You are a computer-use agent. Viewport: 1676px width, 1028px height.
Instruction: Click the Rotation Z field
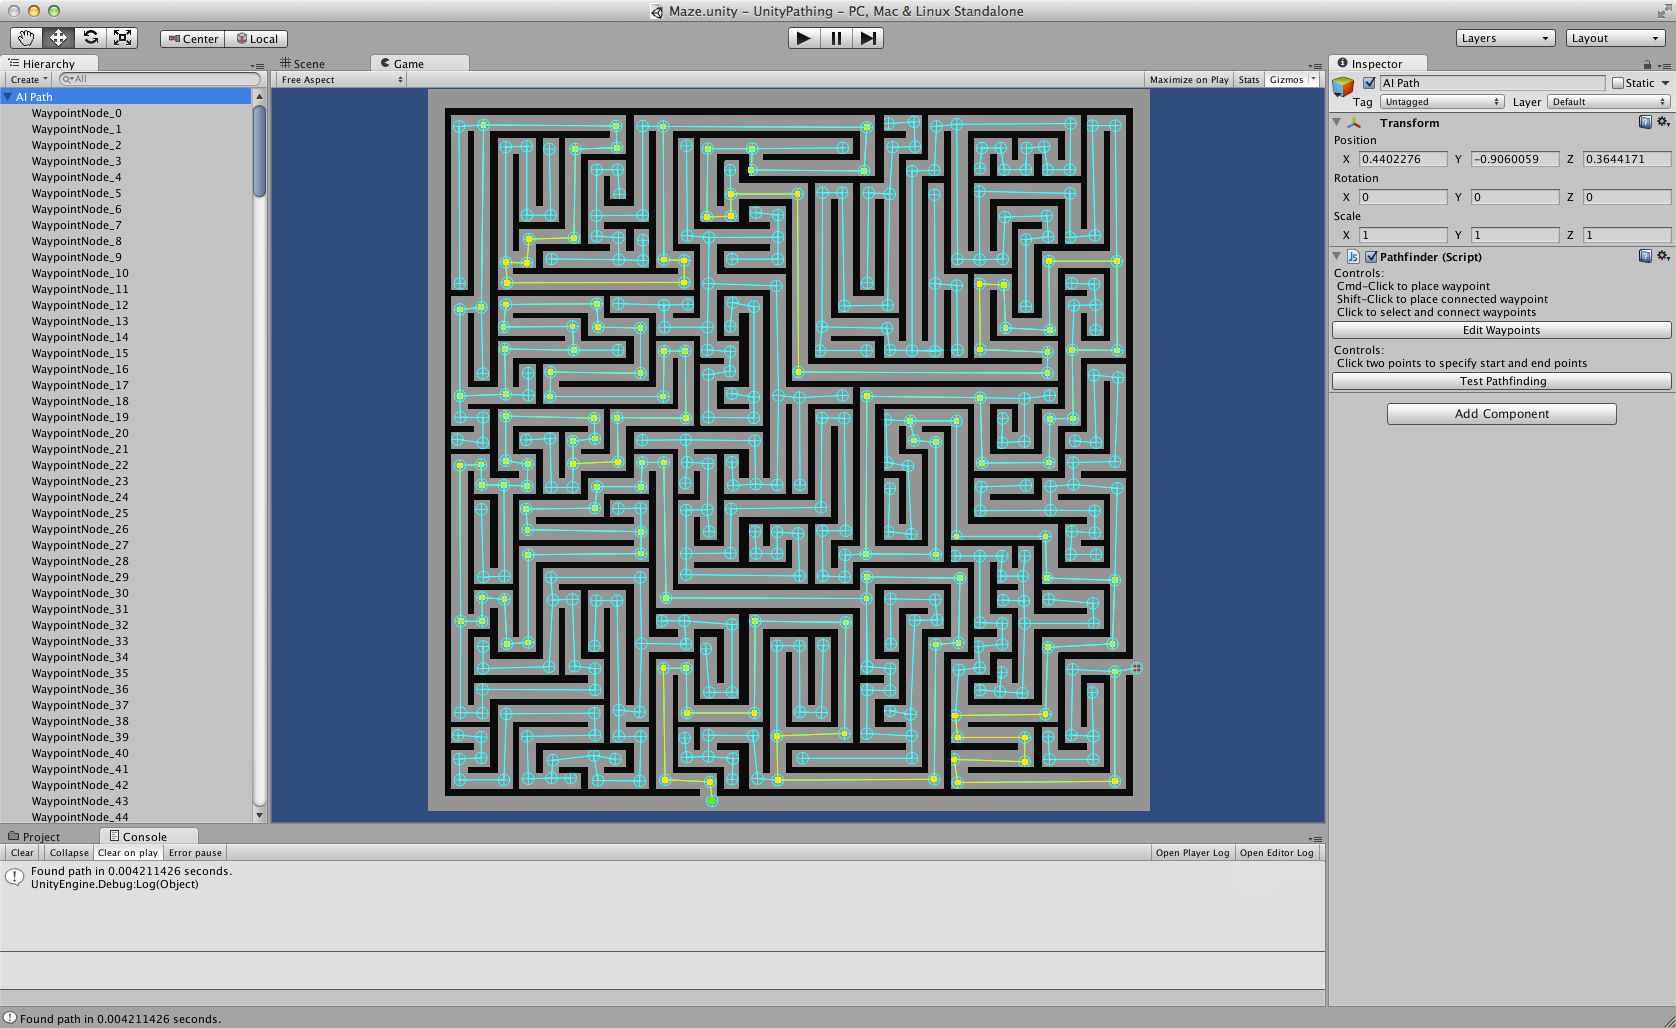1627,197
